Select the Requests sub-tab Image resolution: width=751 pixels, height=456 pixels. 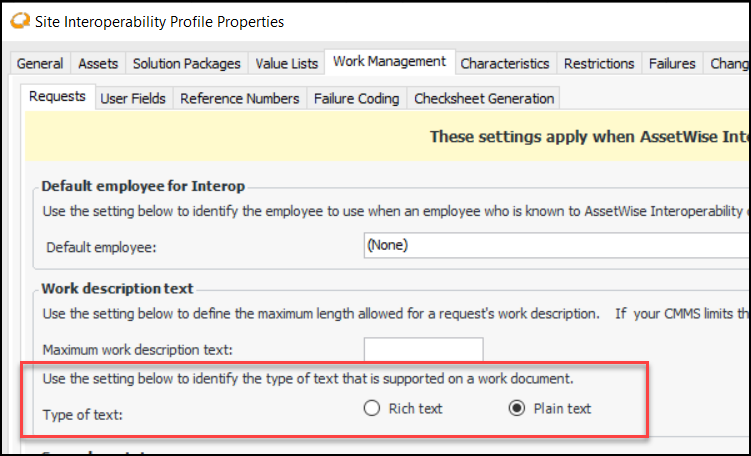(57, 97)
